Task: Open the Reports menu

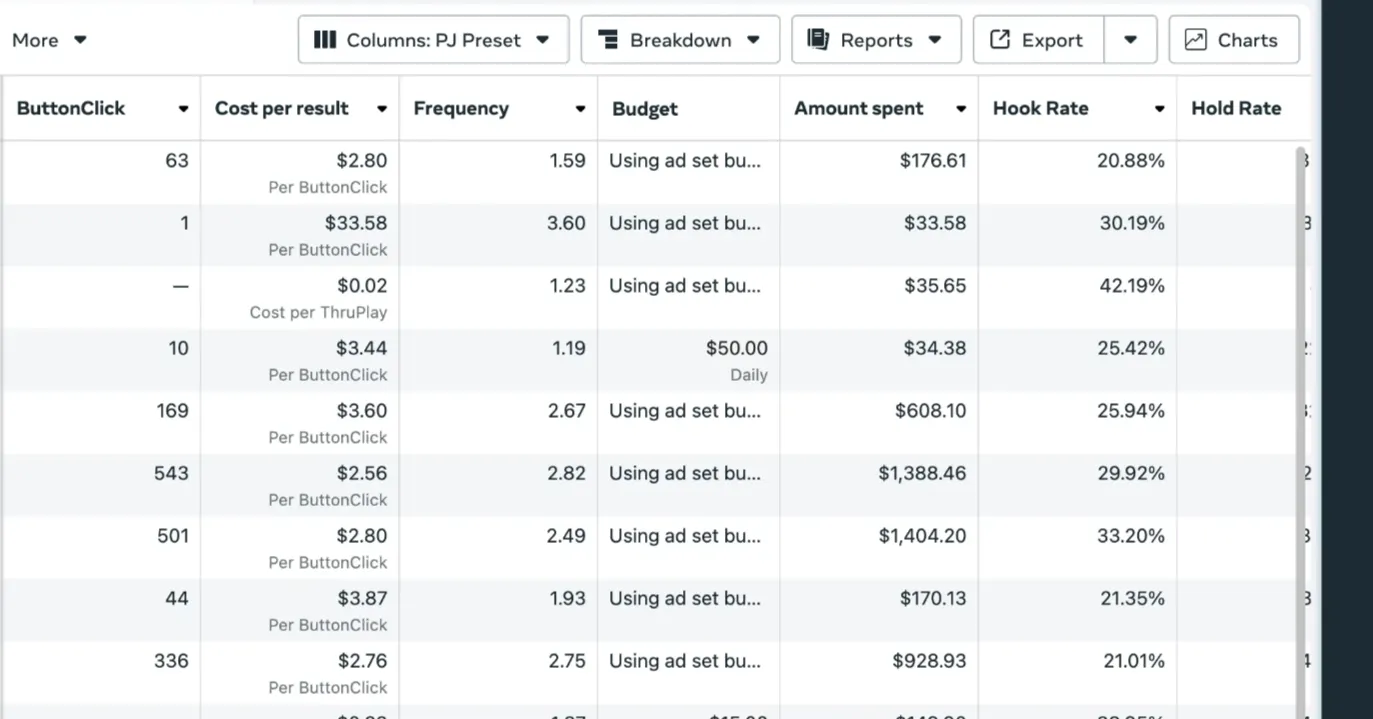Action: 876,40
